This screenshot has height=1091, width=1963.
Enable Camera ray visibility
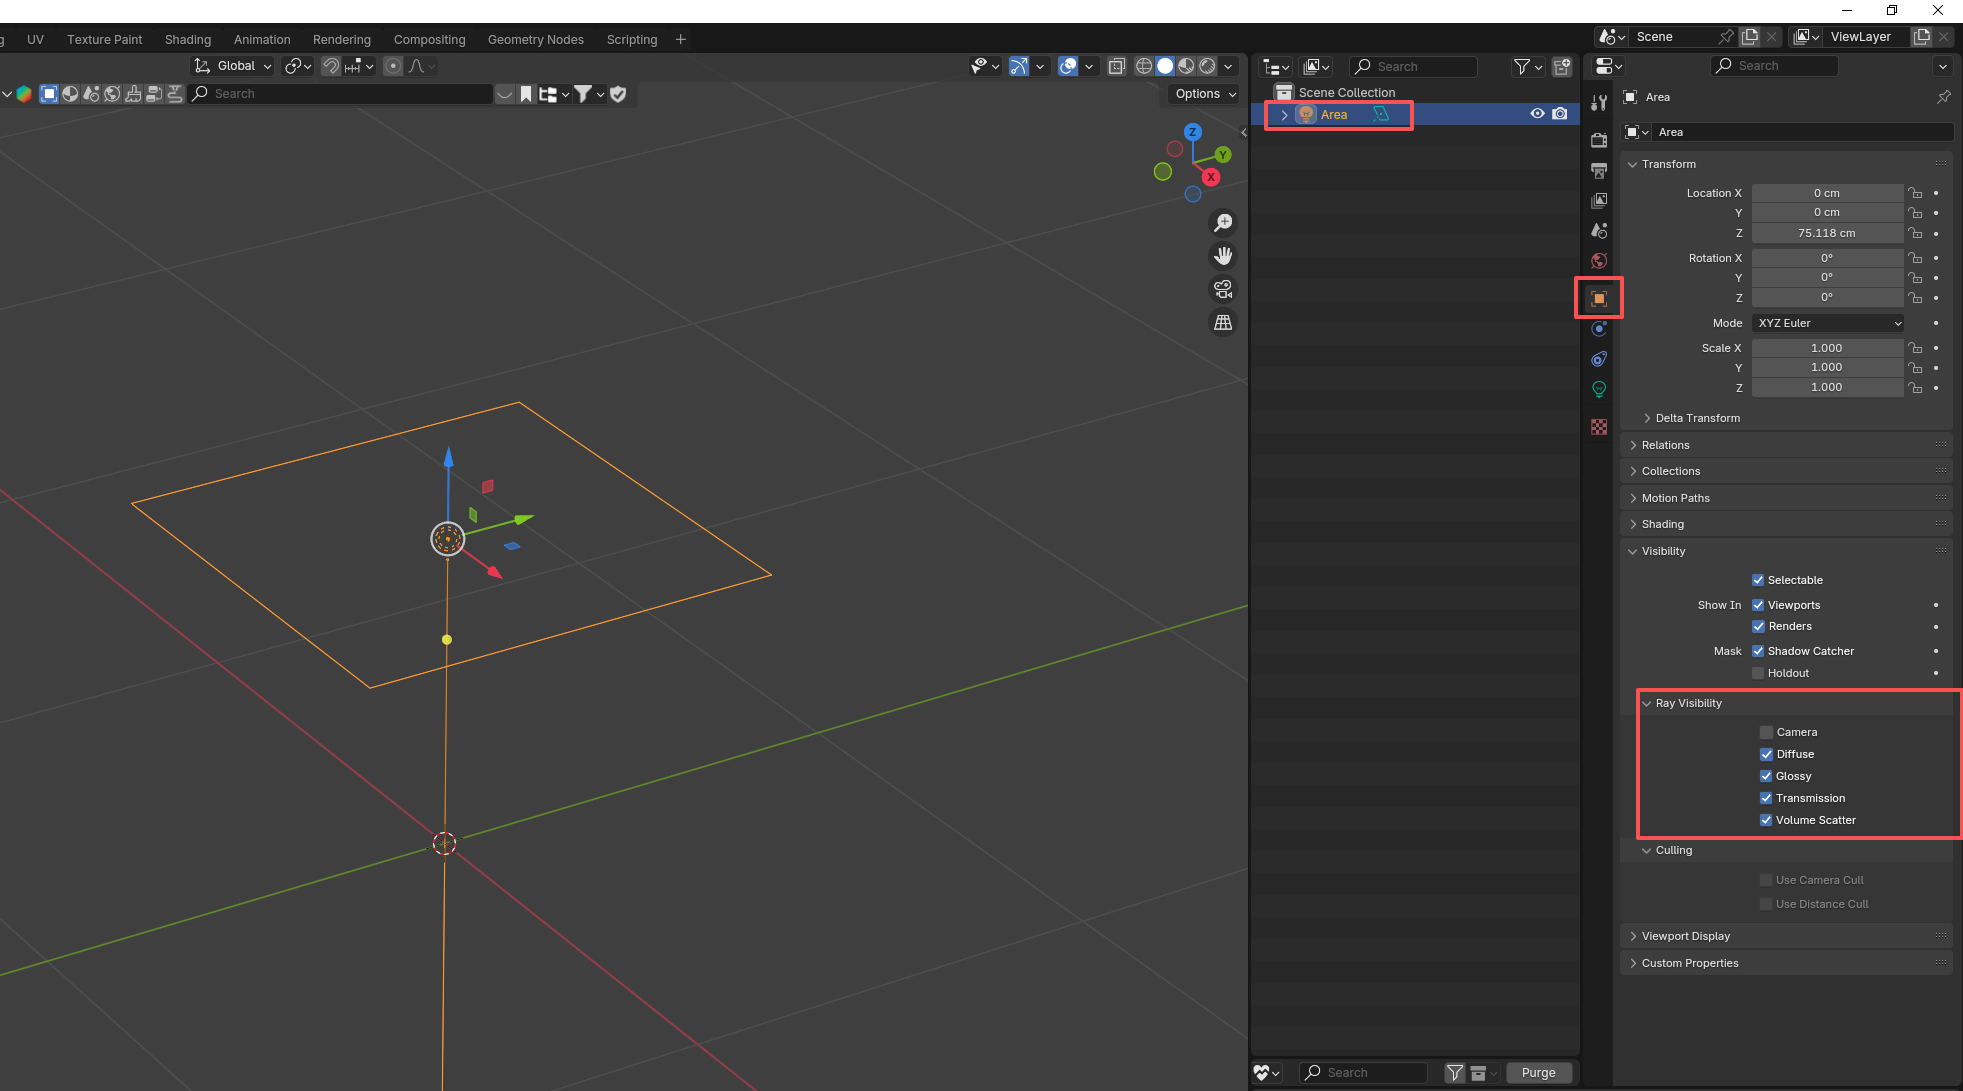tap(1766, 732)
